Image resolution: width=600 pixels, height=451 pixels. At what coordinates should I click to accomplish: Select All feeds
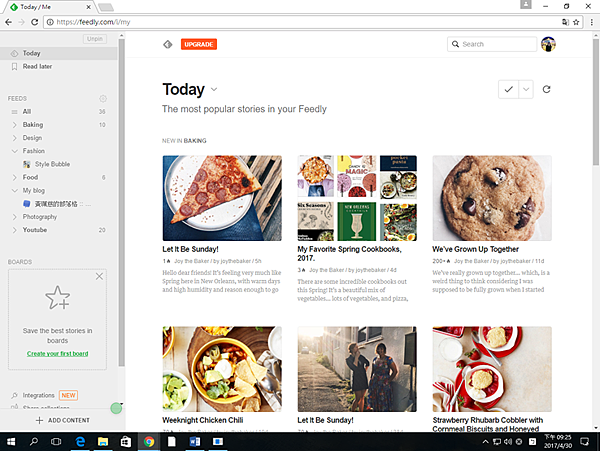tap(59, 112)
